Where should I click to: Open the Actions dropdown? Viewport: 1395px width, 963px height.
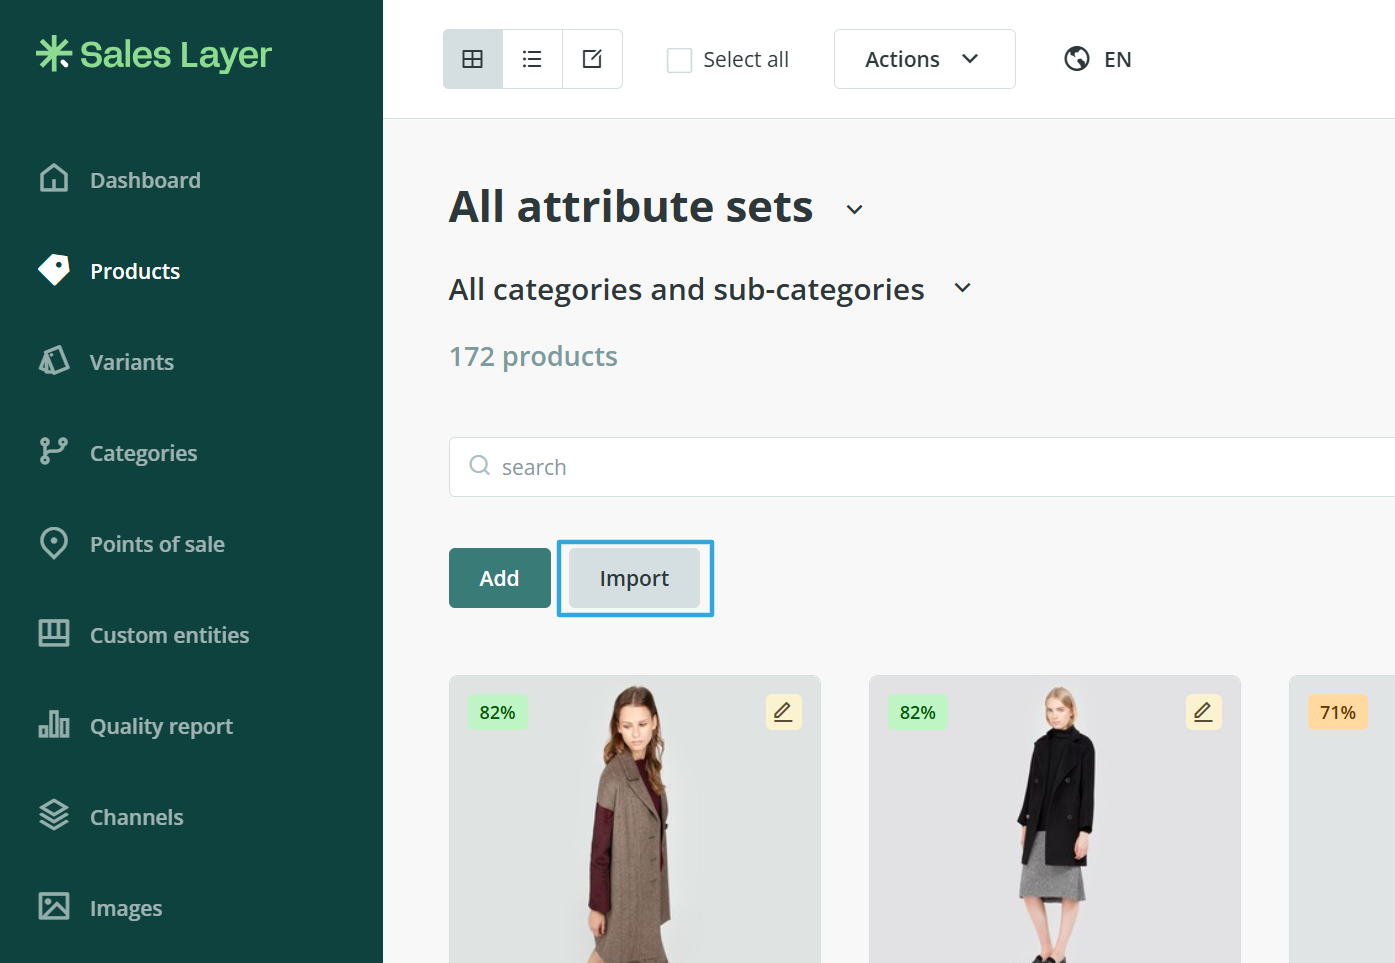[924, 59]
